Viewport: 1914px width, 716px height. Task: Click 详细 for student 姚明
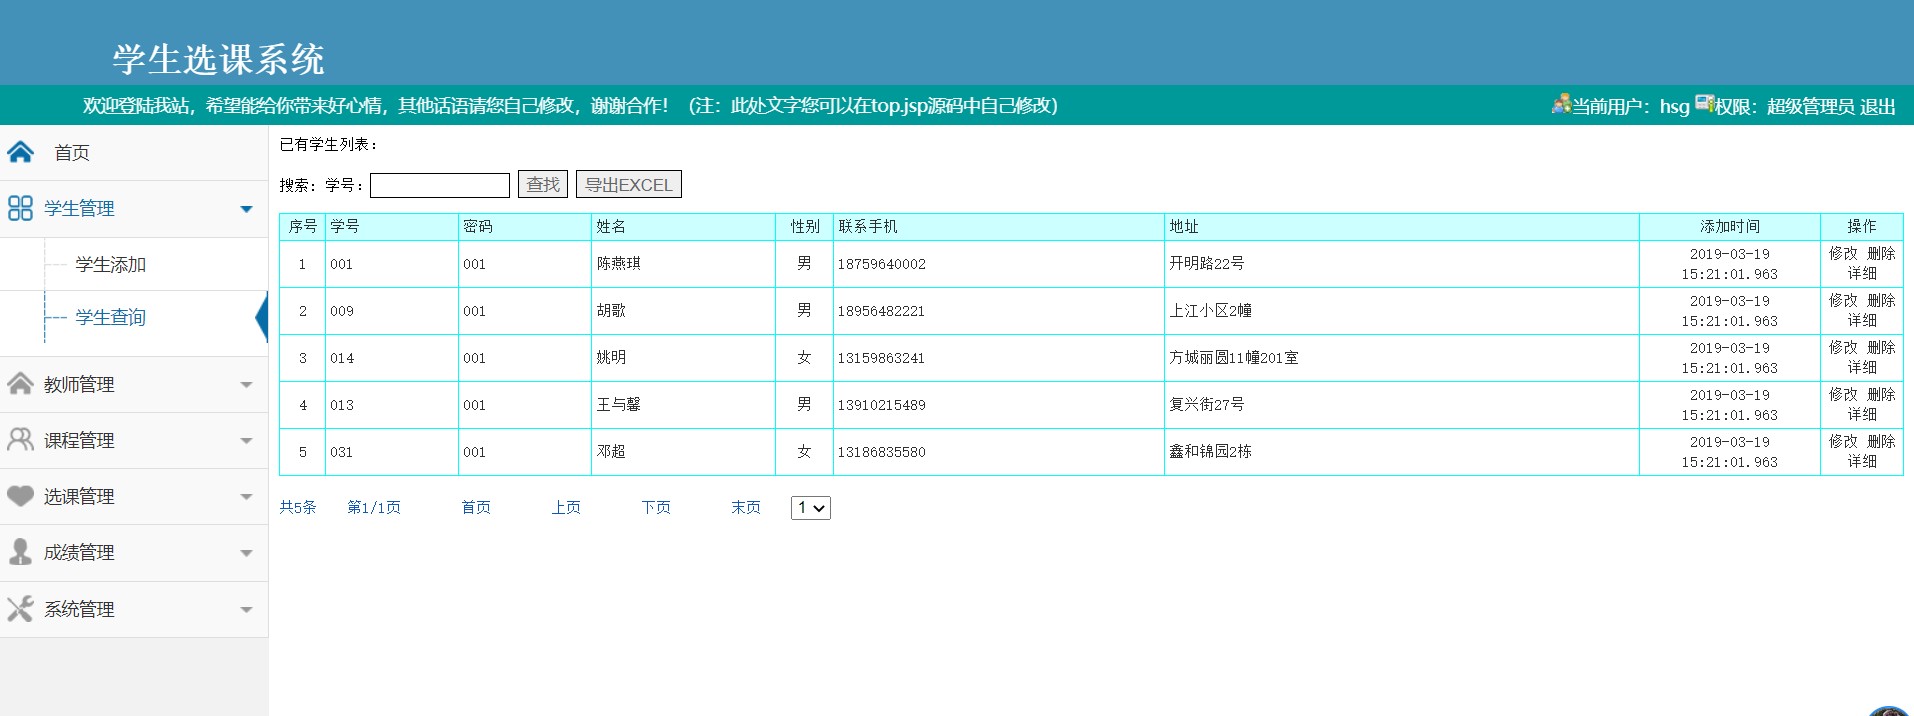(x=1862, y=368)
